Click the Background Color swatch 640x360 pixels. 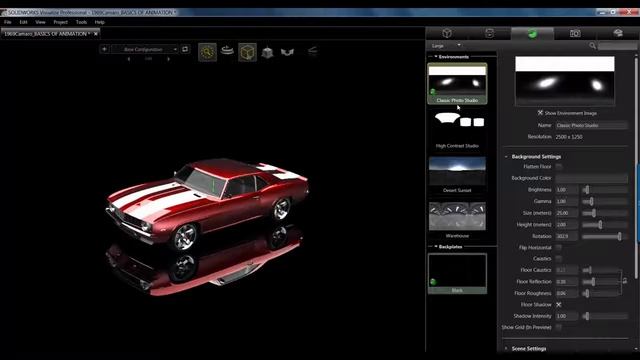click(x=591, y=178)
